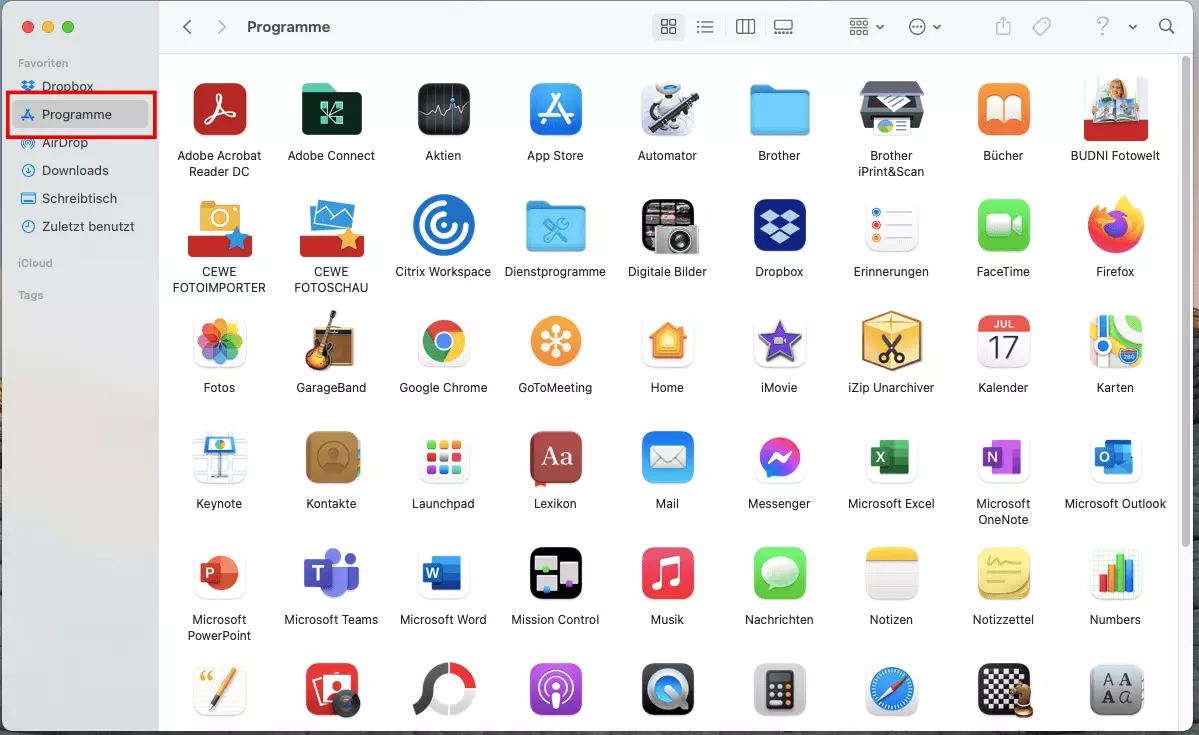Expand toolbar overflow chevron
This screenshot has height=735, width=1199.
point(1132,27)
